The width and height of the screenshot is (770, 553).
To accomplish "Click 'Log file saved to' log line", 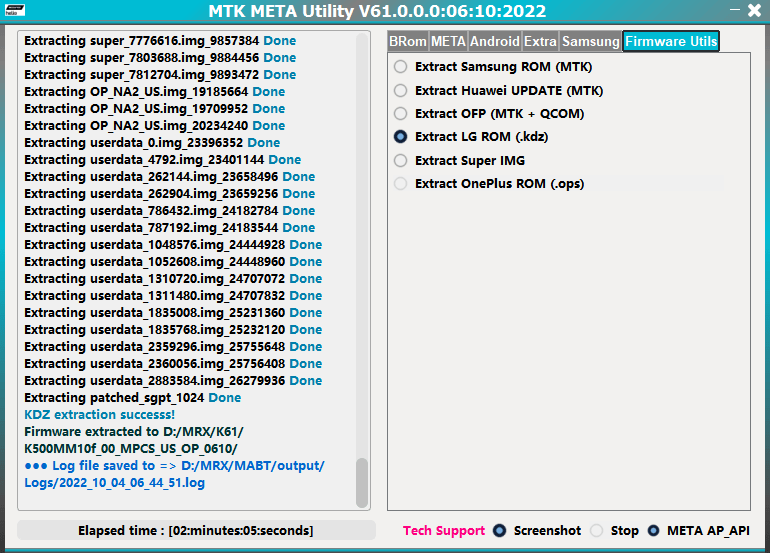I will coord(174,466).
